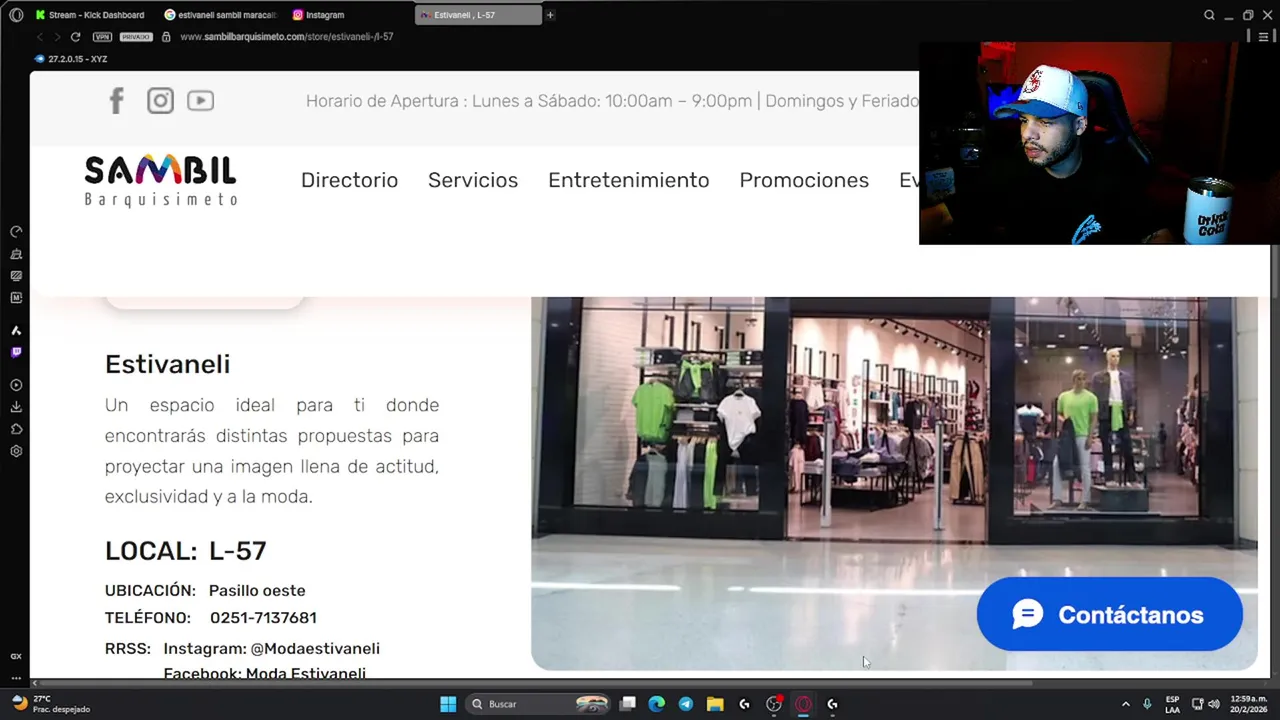Click the Pasillo oeste location text
The image size is (1280, 720).
[257, 591]
